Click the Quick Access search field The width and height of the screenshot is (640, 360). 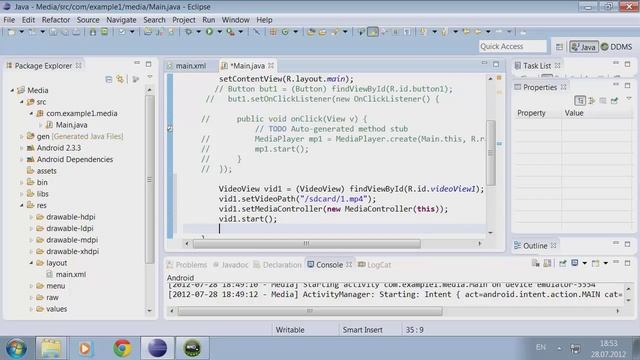[512, 47]
